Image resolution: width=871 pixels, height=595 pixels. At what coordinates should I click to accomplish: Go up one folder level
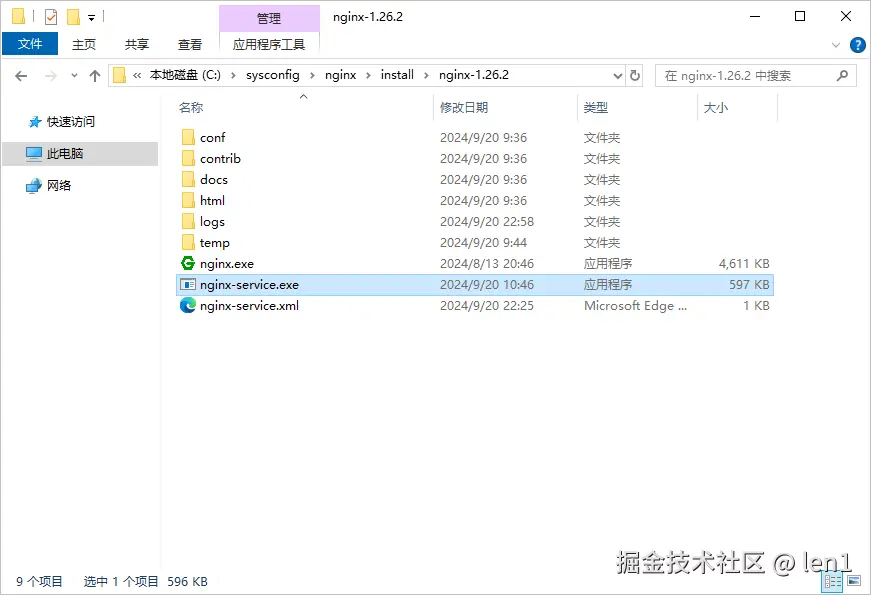95,76
